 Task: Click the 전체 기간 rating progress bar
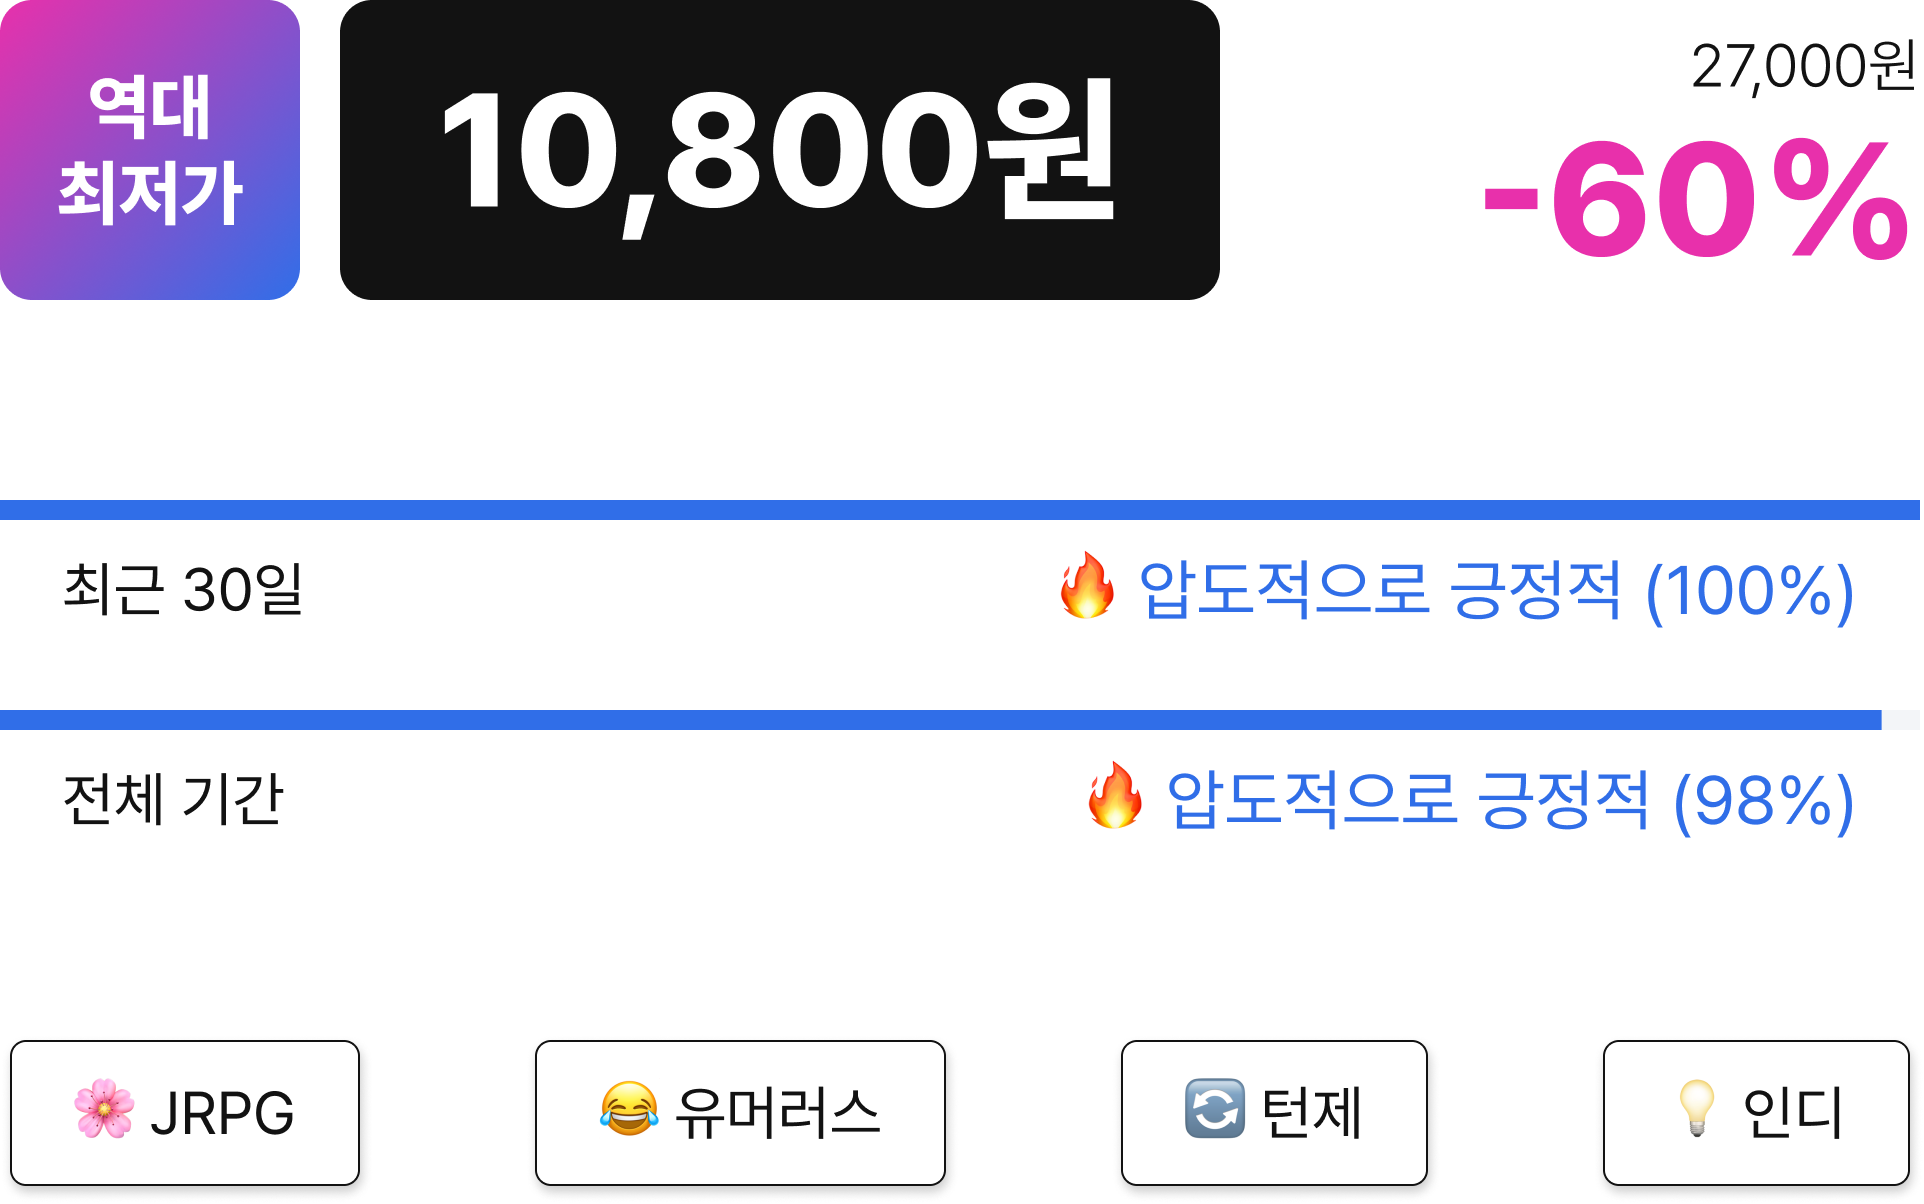pyautogui.click(x=960, y=720)
